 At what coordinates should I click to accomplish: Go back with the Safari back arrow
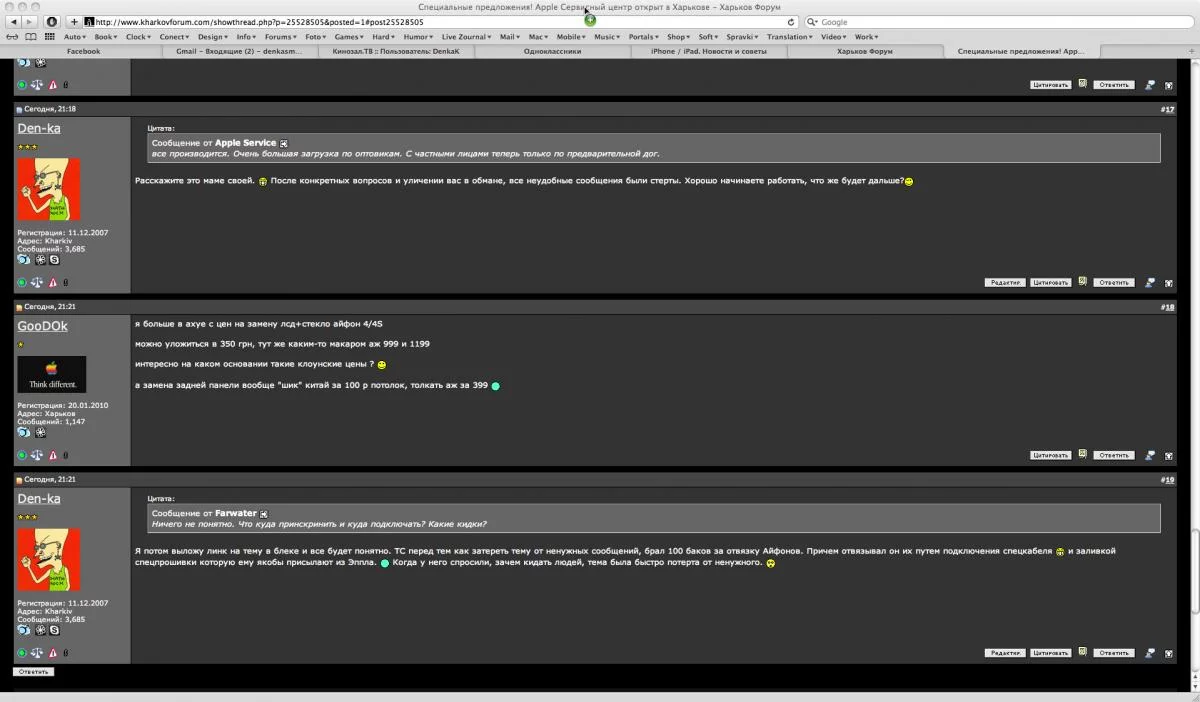click(x=13, y=21)
